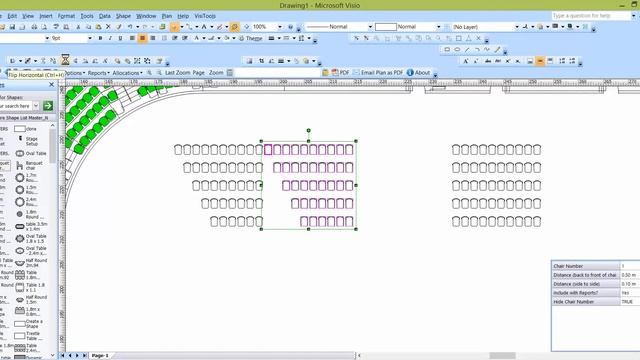Viewport: 640px width, 360px height.
Task: Click the highlighted middle vertical align icon
Action: point(540,61)
